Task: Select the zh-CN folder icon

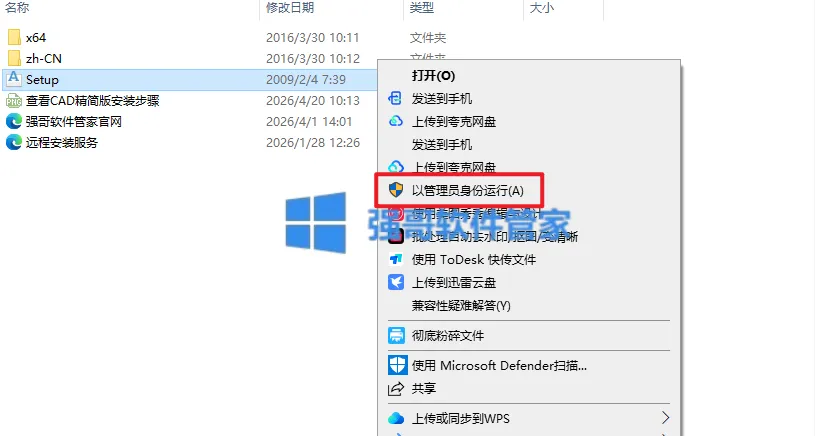Action: tap(14, 58)
